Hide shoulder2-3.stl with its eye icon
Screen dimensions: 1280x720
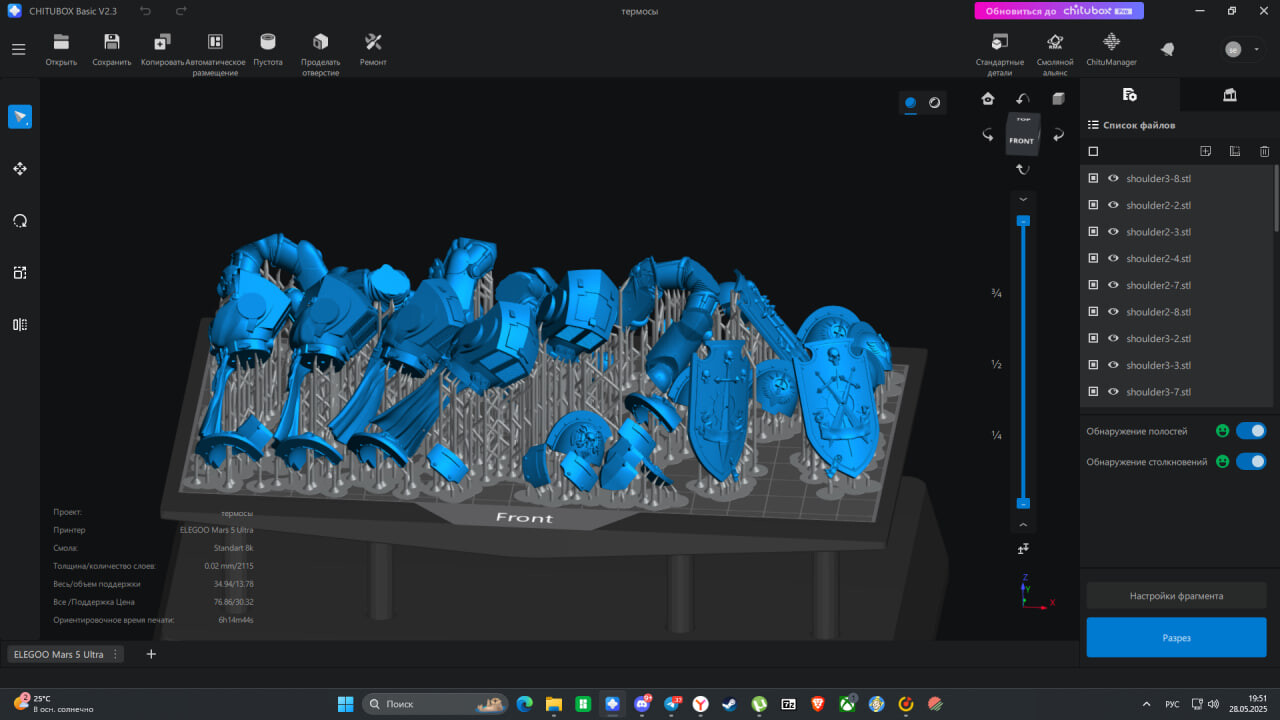(x=1113, y=232)
